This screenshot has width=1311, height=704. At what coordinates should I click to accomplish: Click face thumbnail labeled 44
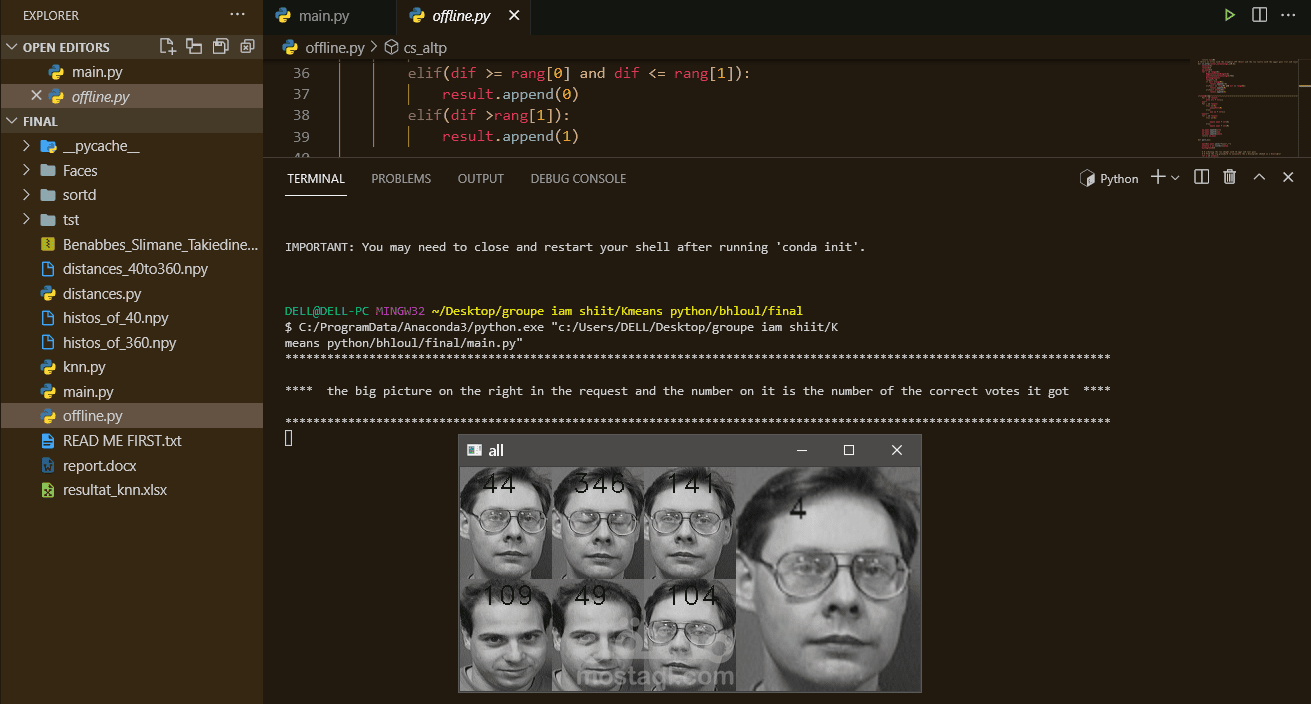coord(506,523)
